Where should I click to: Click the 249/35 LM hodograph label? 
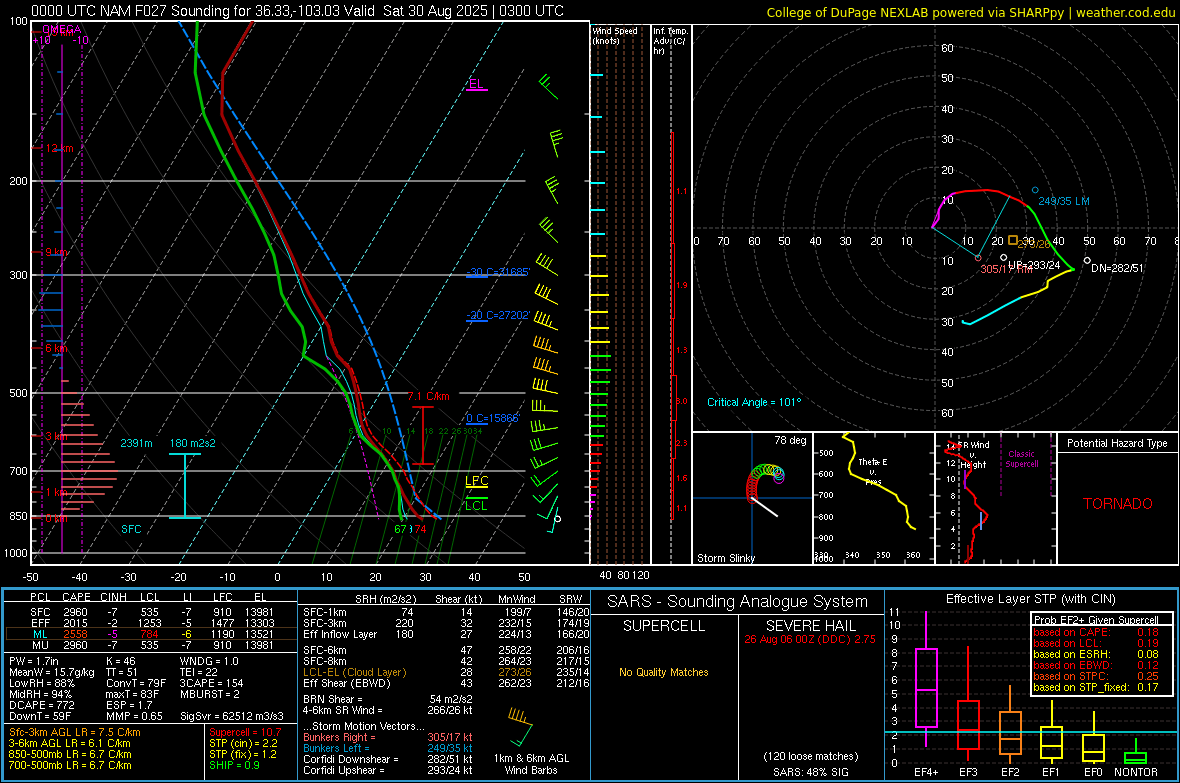[x=1063, y=201]
